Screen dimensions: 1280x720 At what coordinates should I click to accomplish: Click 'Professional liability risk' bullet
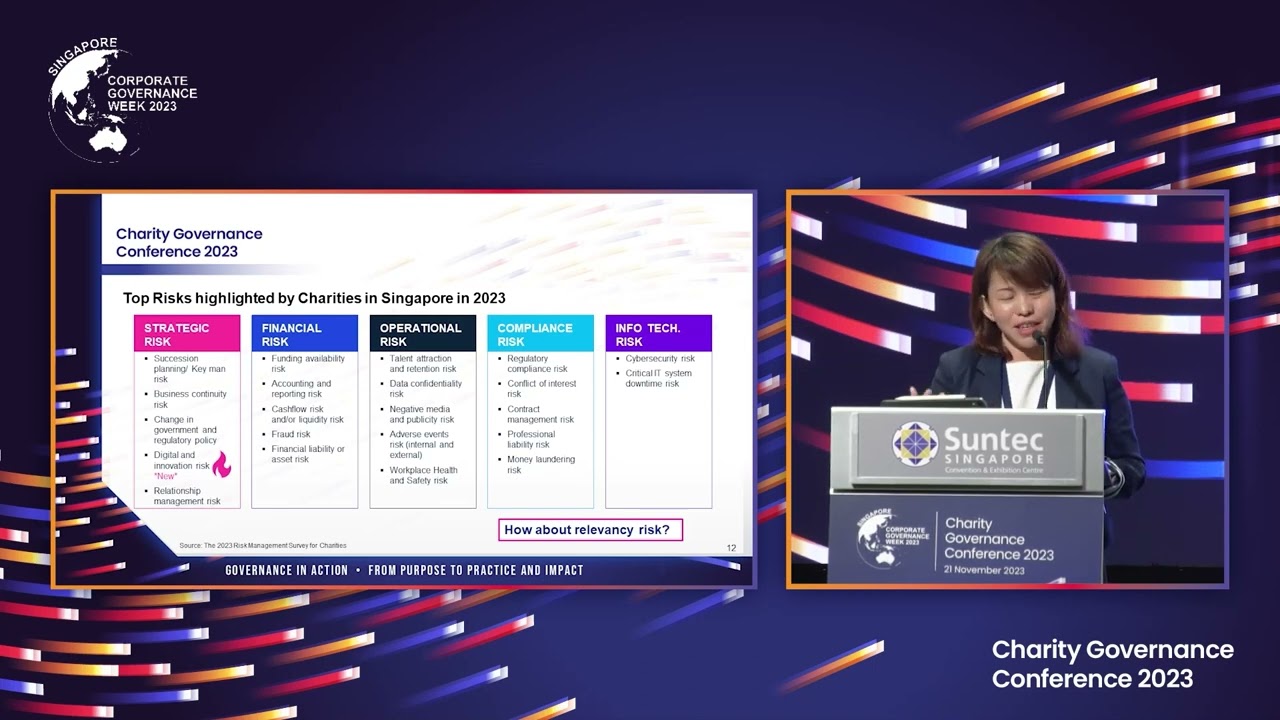[531, 440]
